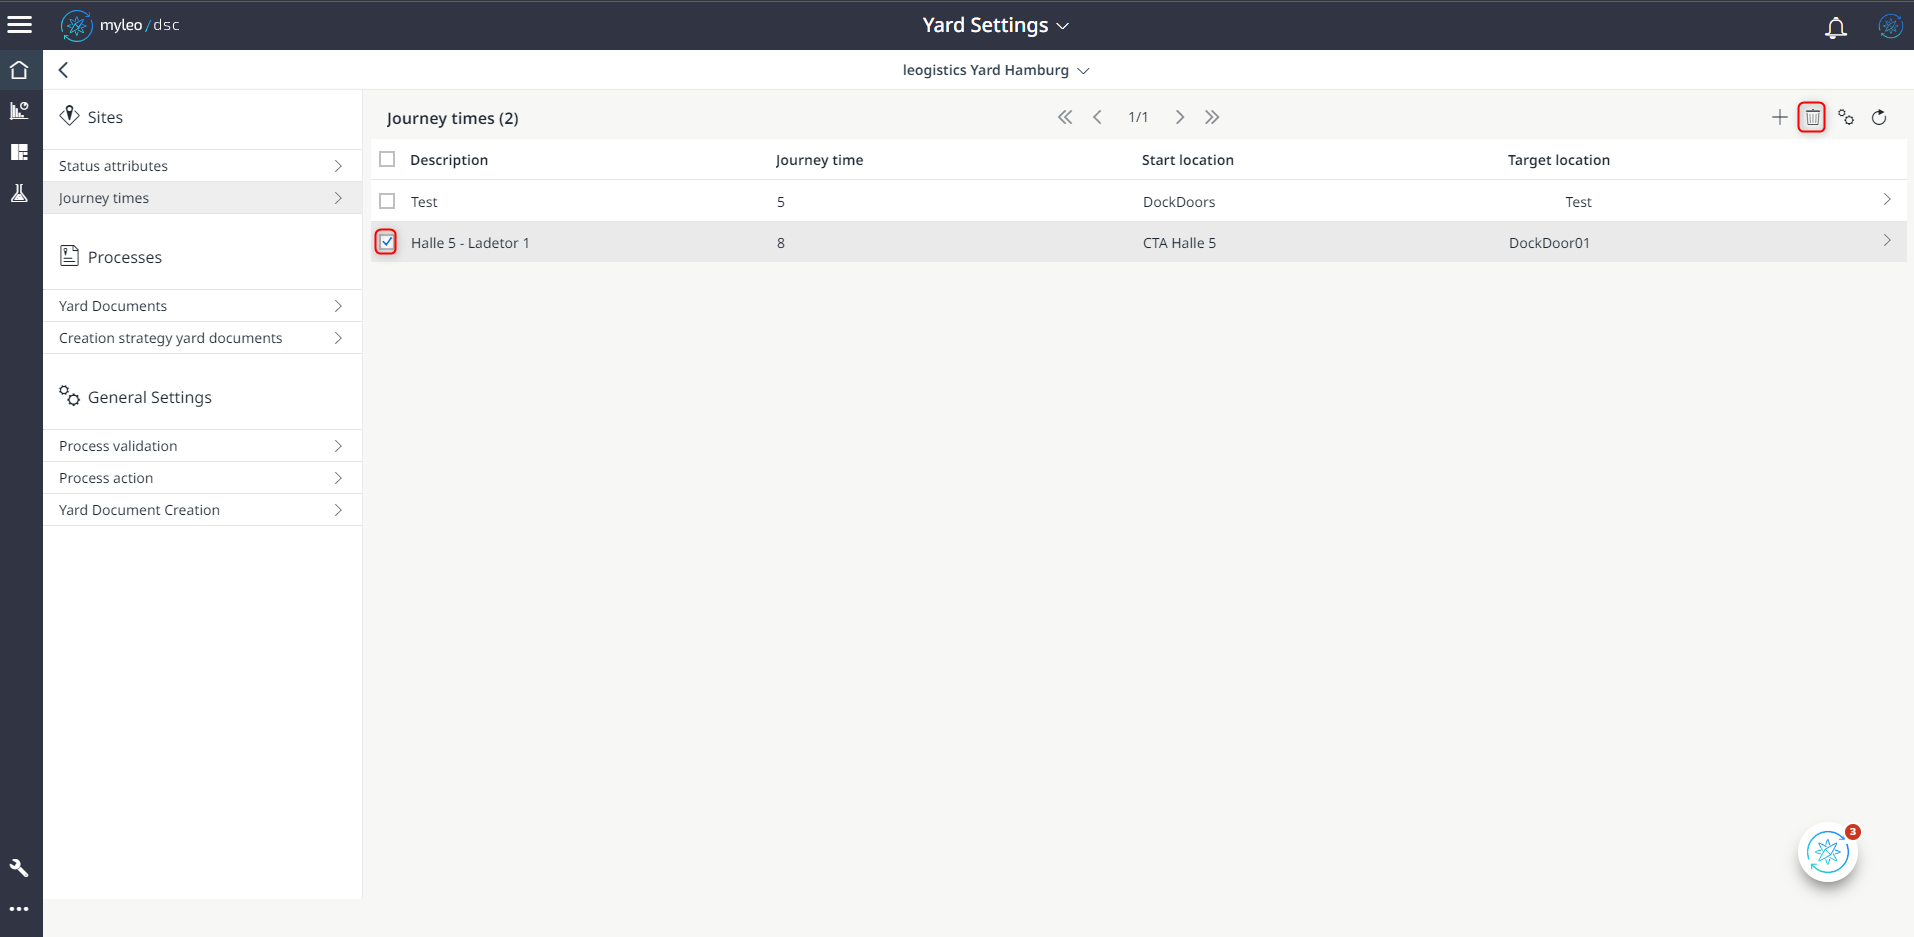The height and width of the screenshot is (937, 1914).
Task: Open Process validation settings
Action: pyautogui.click(x=202, y=446)
